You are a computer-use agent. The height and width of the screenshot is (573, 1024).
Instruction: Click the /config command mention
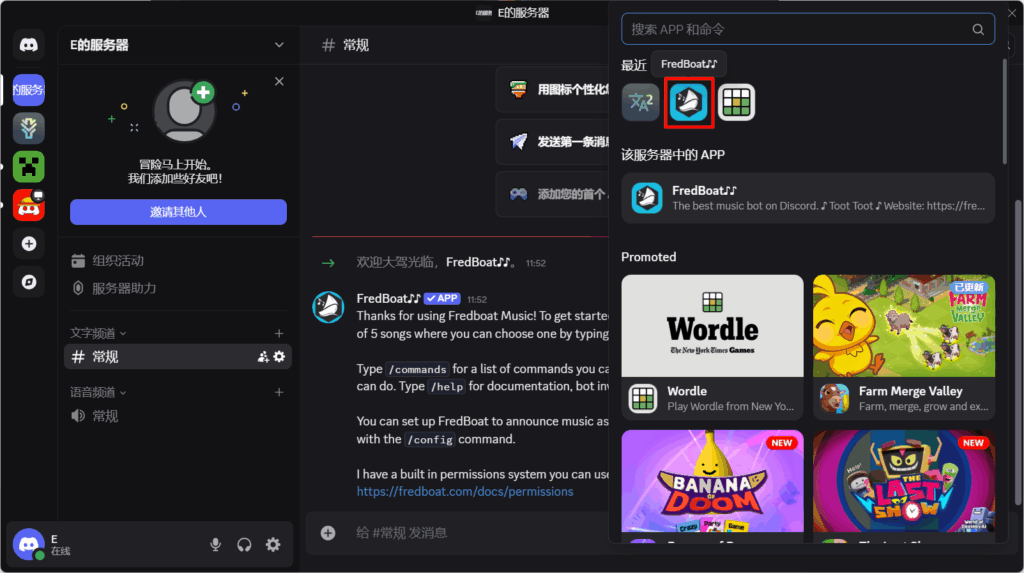(430, 440)
